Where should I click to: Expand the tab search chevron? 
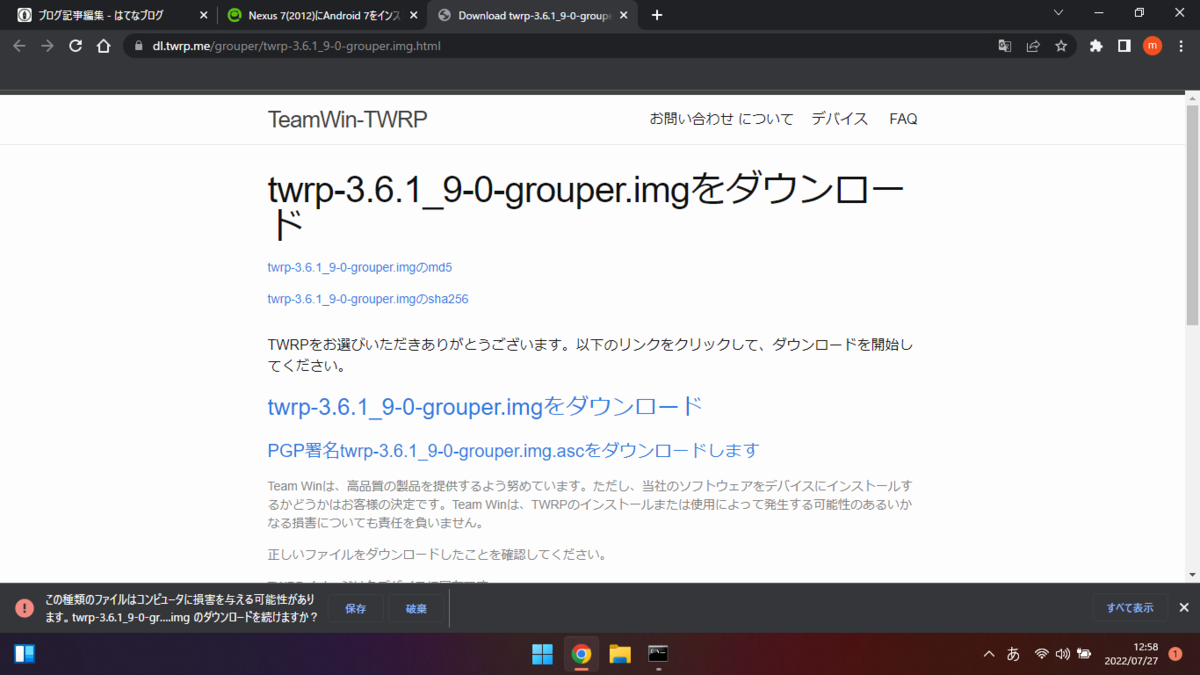coord(1060,12)
